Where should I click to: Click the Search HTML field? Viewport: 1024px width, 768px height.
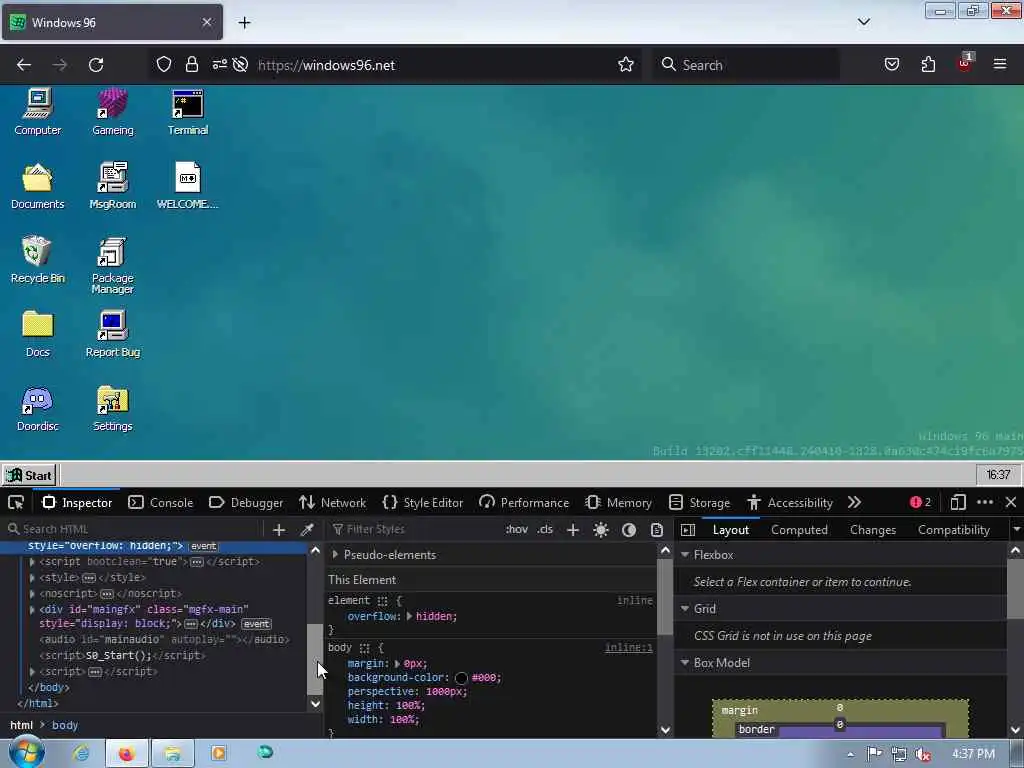pos(134,529)
